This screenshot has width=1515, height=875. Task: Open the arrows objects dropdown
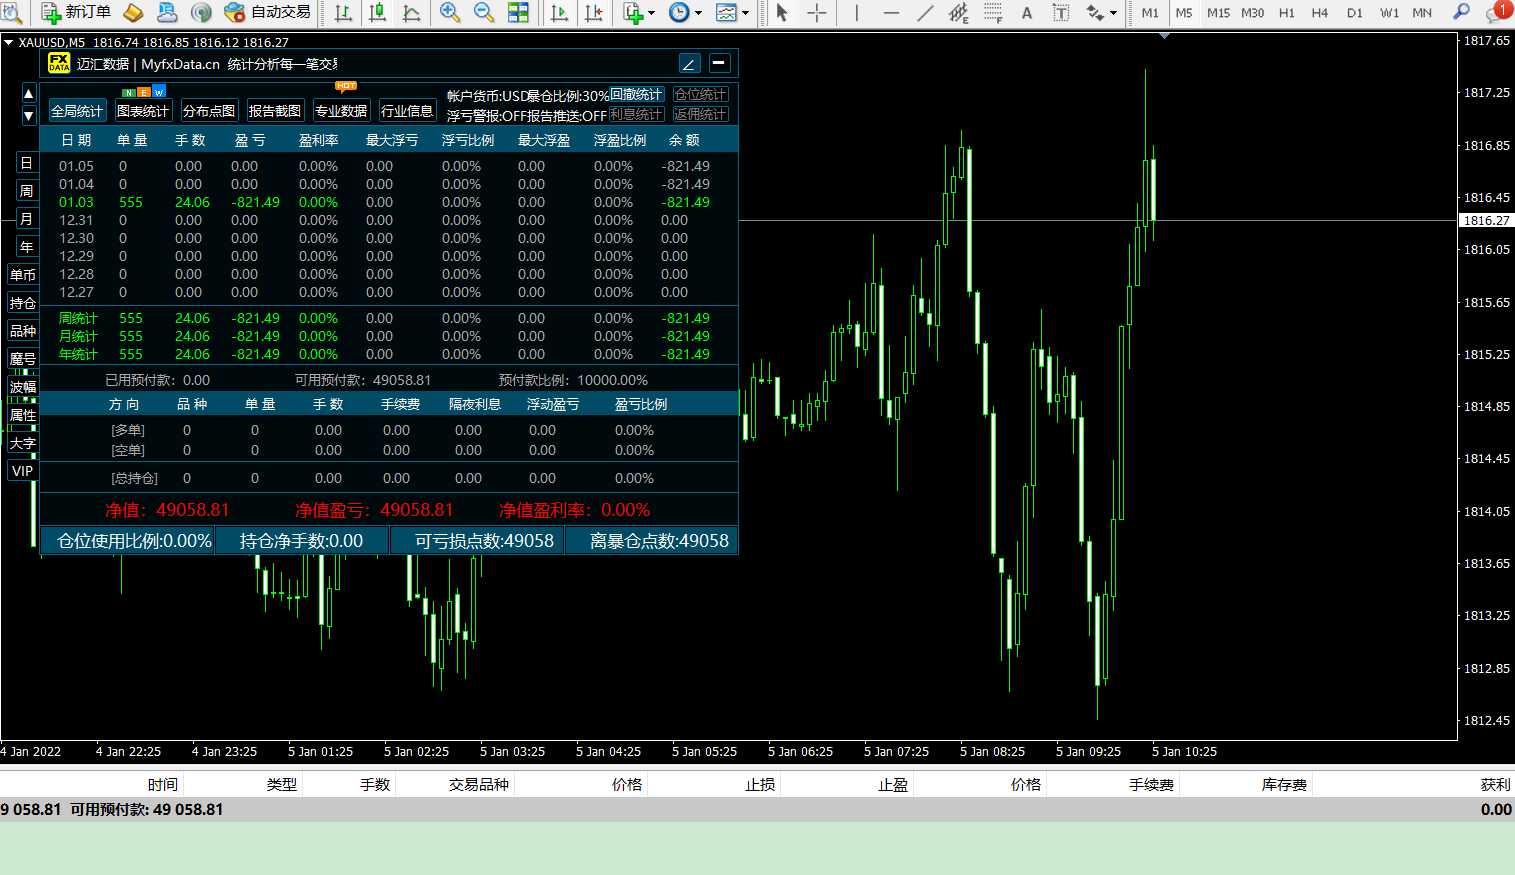point(1101,12)
